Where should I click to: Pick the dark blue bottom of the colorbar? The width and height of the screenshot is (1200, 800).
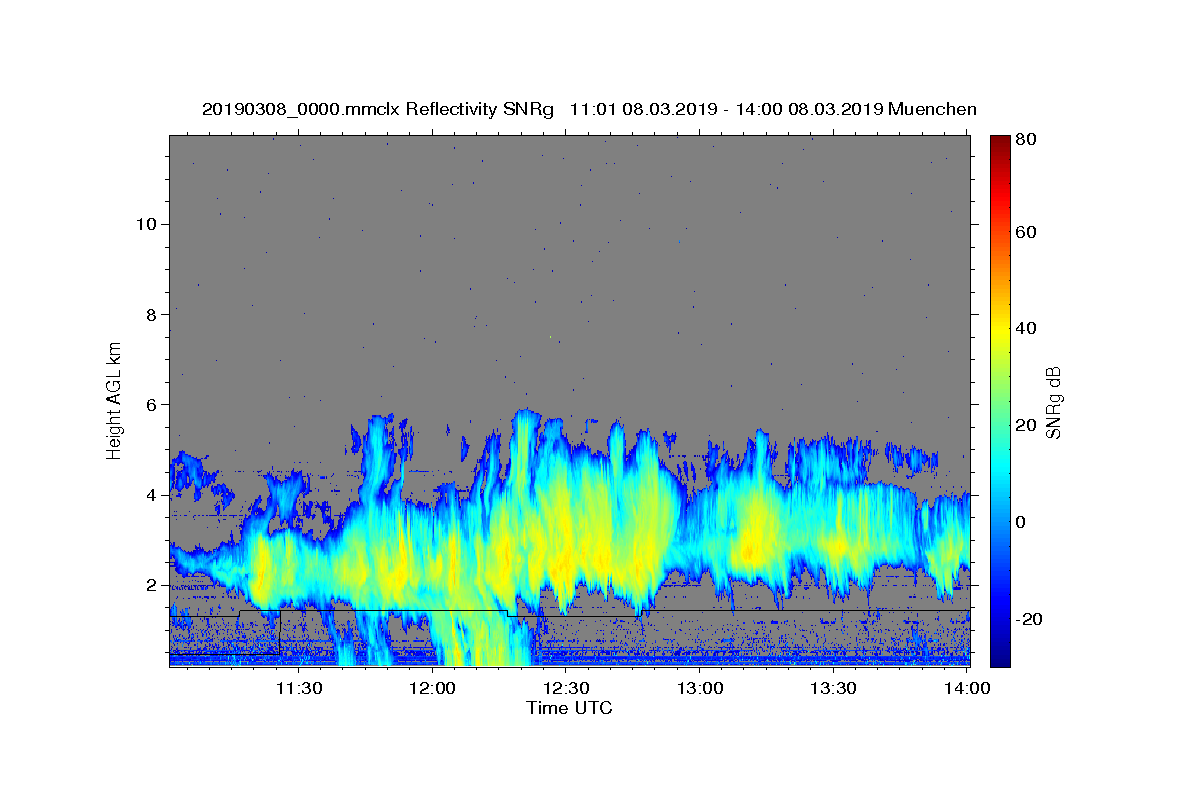tap(1000, 657)
